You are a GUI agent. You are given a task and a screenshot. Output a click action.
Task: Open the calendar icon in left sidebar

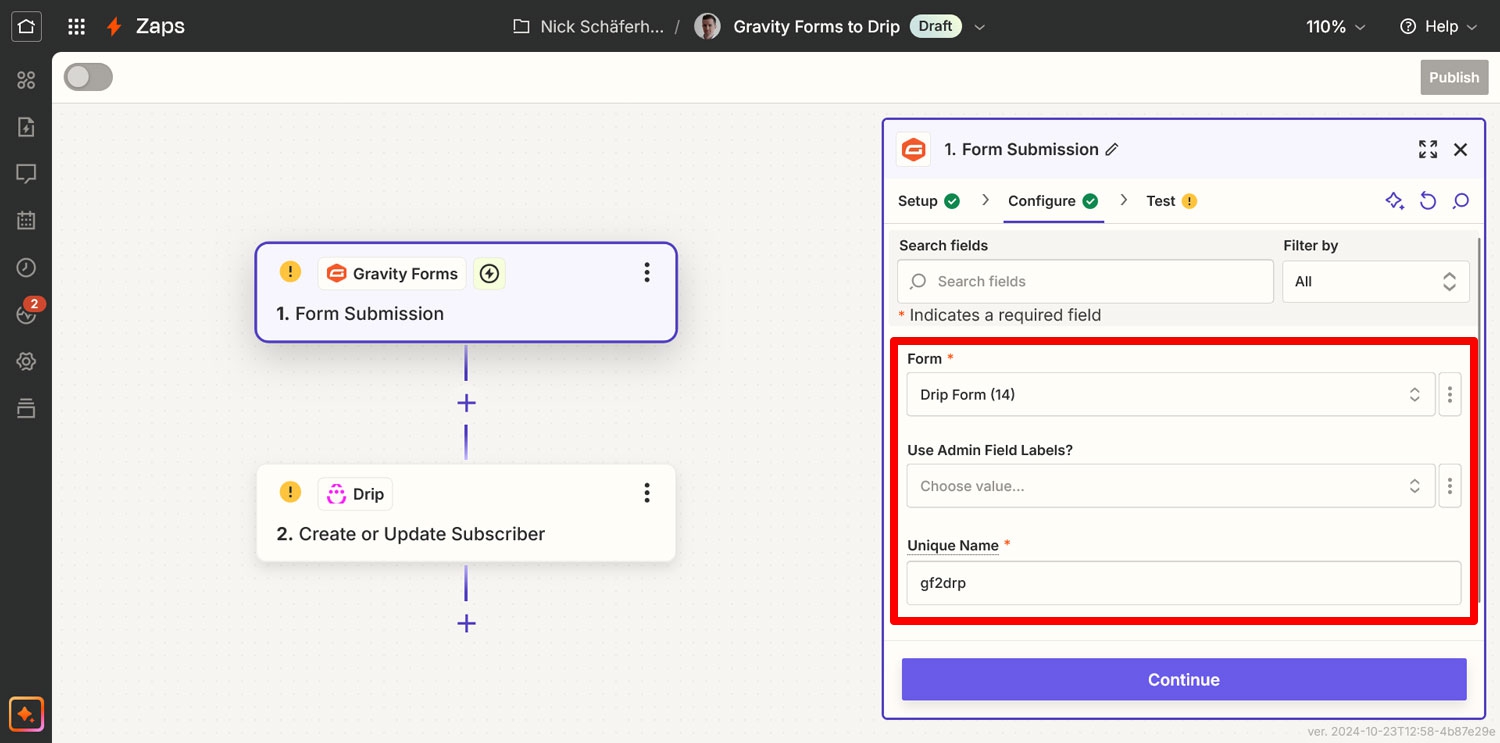[26, 220]
